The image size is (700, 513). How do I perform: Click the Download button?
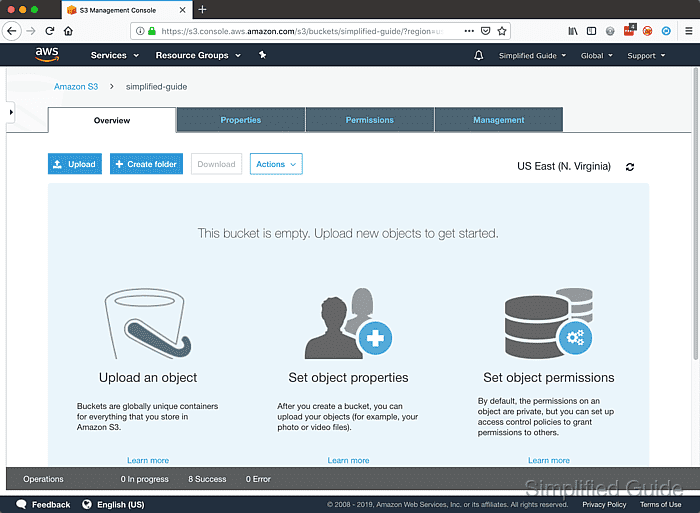pos(217,164)
